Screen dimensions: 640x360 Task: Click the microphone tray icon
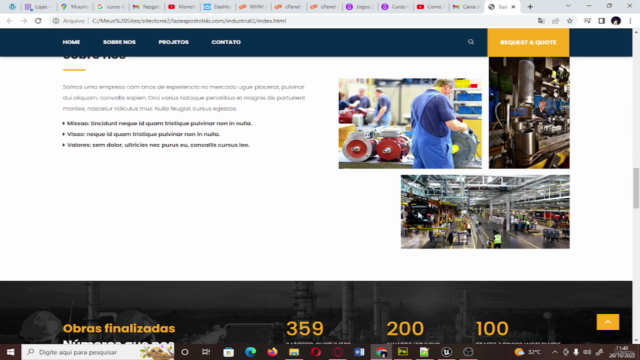pos(576,352)
